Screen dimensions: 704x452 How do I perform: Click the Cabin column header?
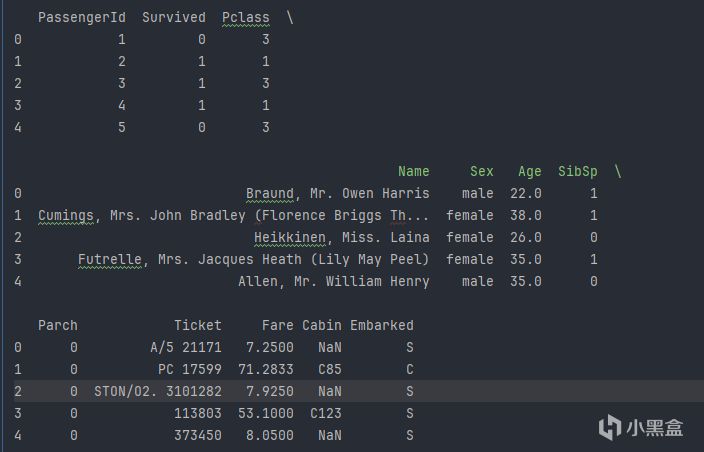pyautogui.click(x=322, y=325)
